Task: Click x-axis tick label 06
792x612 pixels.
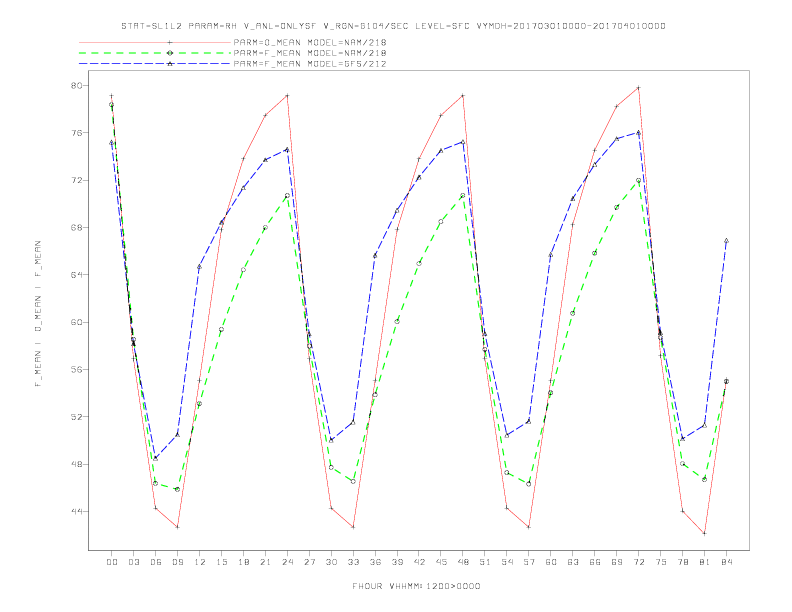Action: [x=156, y=562]
